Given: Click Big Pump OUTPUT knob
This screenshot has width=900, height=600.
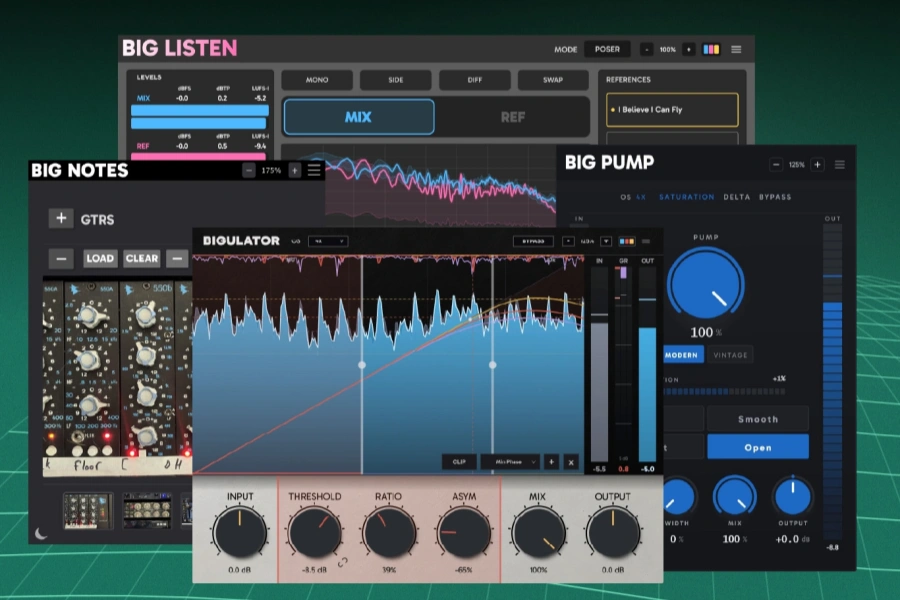Looking at the screenshot, I should point(793,497).
